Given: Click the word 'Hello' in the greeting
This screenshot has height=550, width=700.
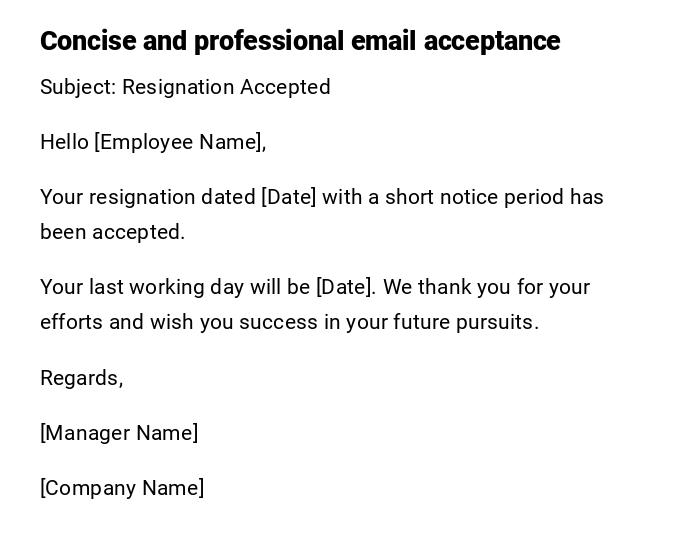Looking at the screenshot, I should [64, 142].
